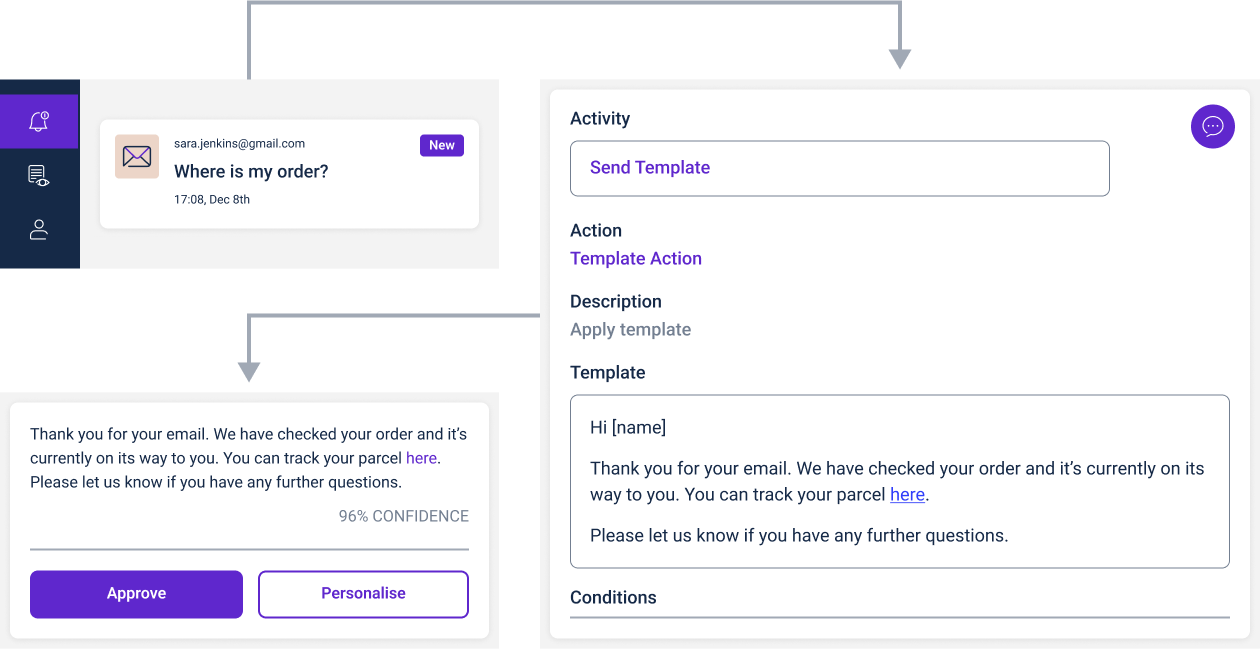Open the 'Where is my order?' email
The height and width of the screenshot is (649, 1260).
coord(289,173)
